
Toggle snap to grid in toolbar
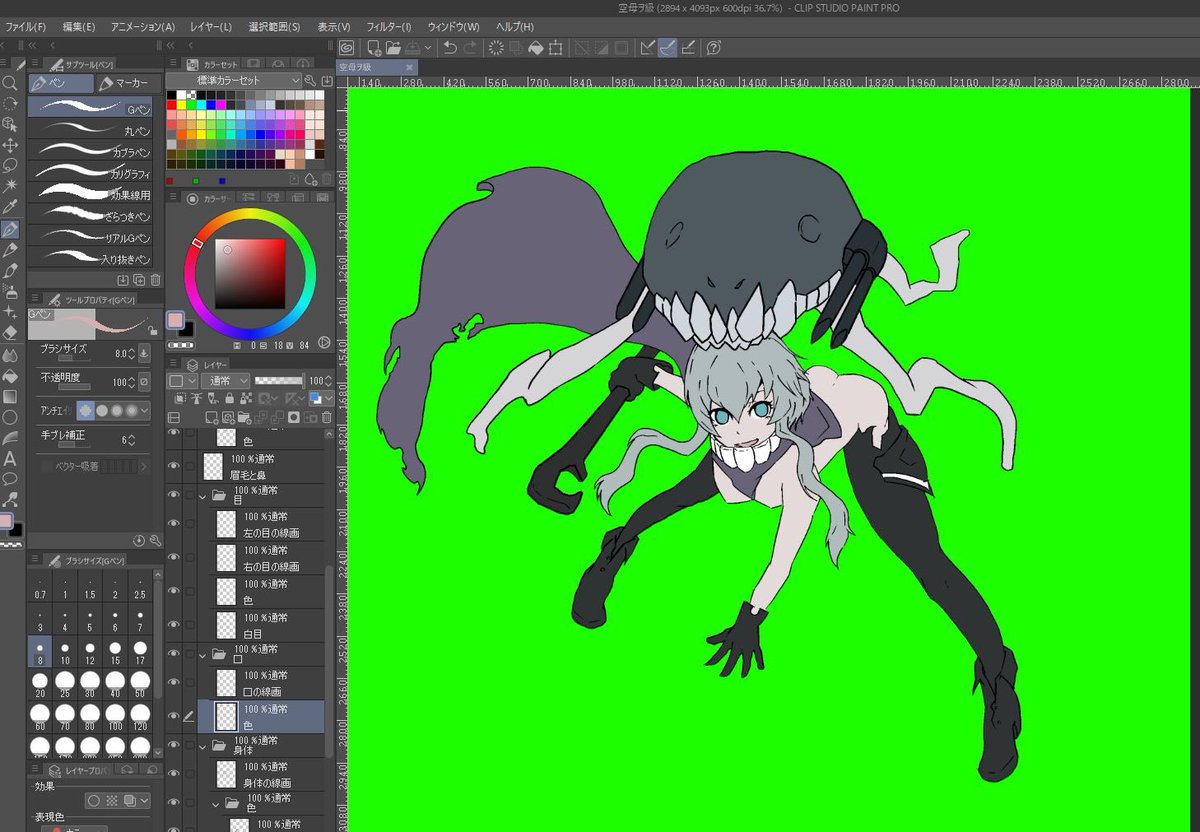pos(688,47)
